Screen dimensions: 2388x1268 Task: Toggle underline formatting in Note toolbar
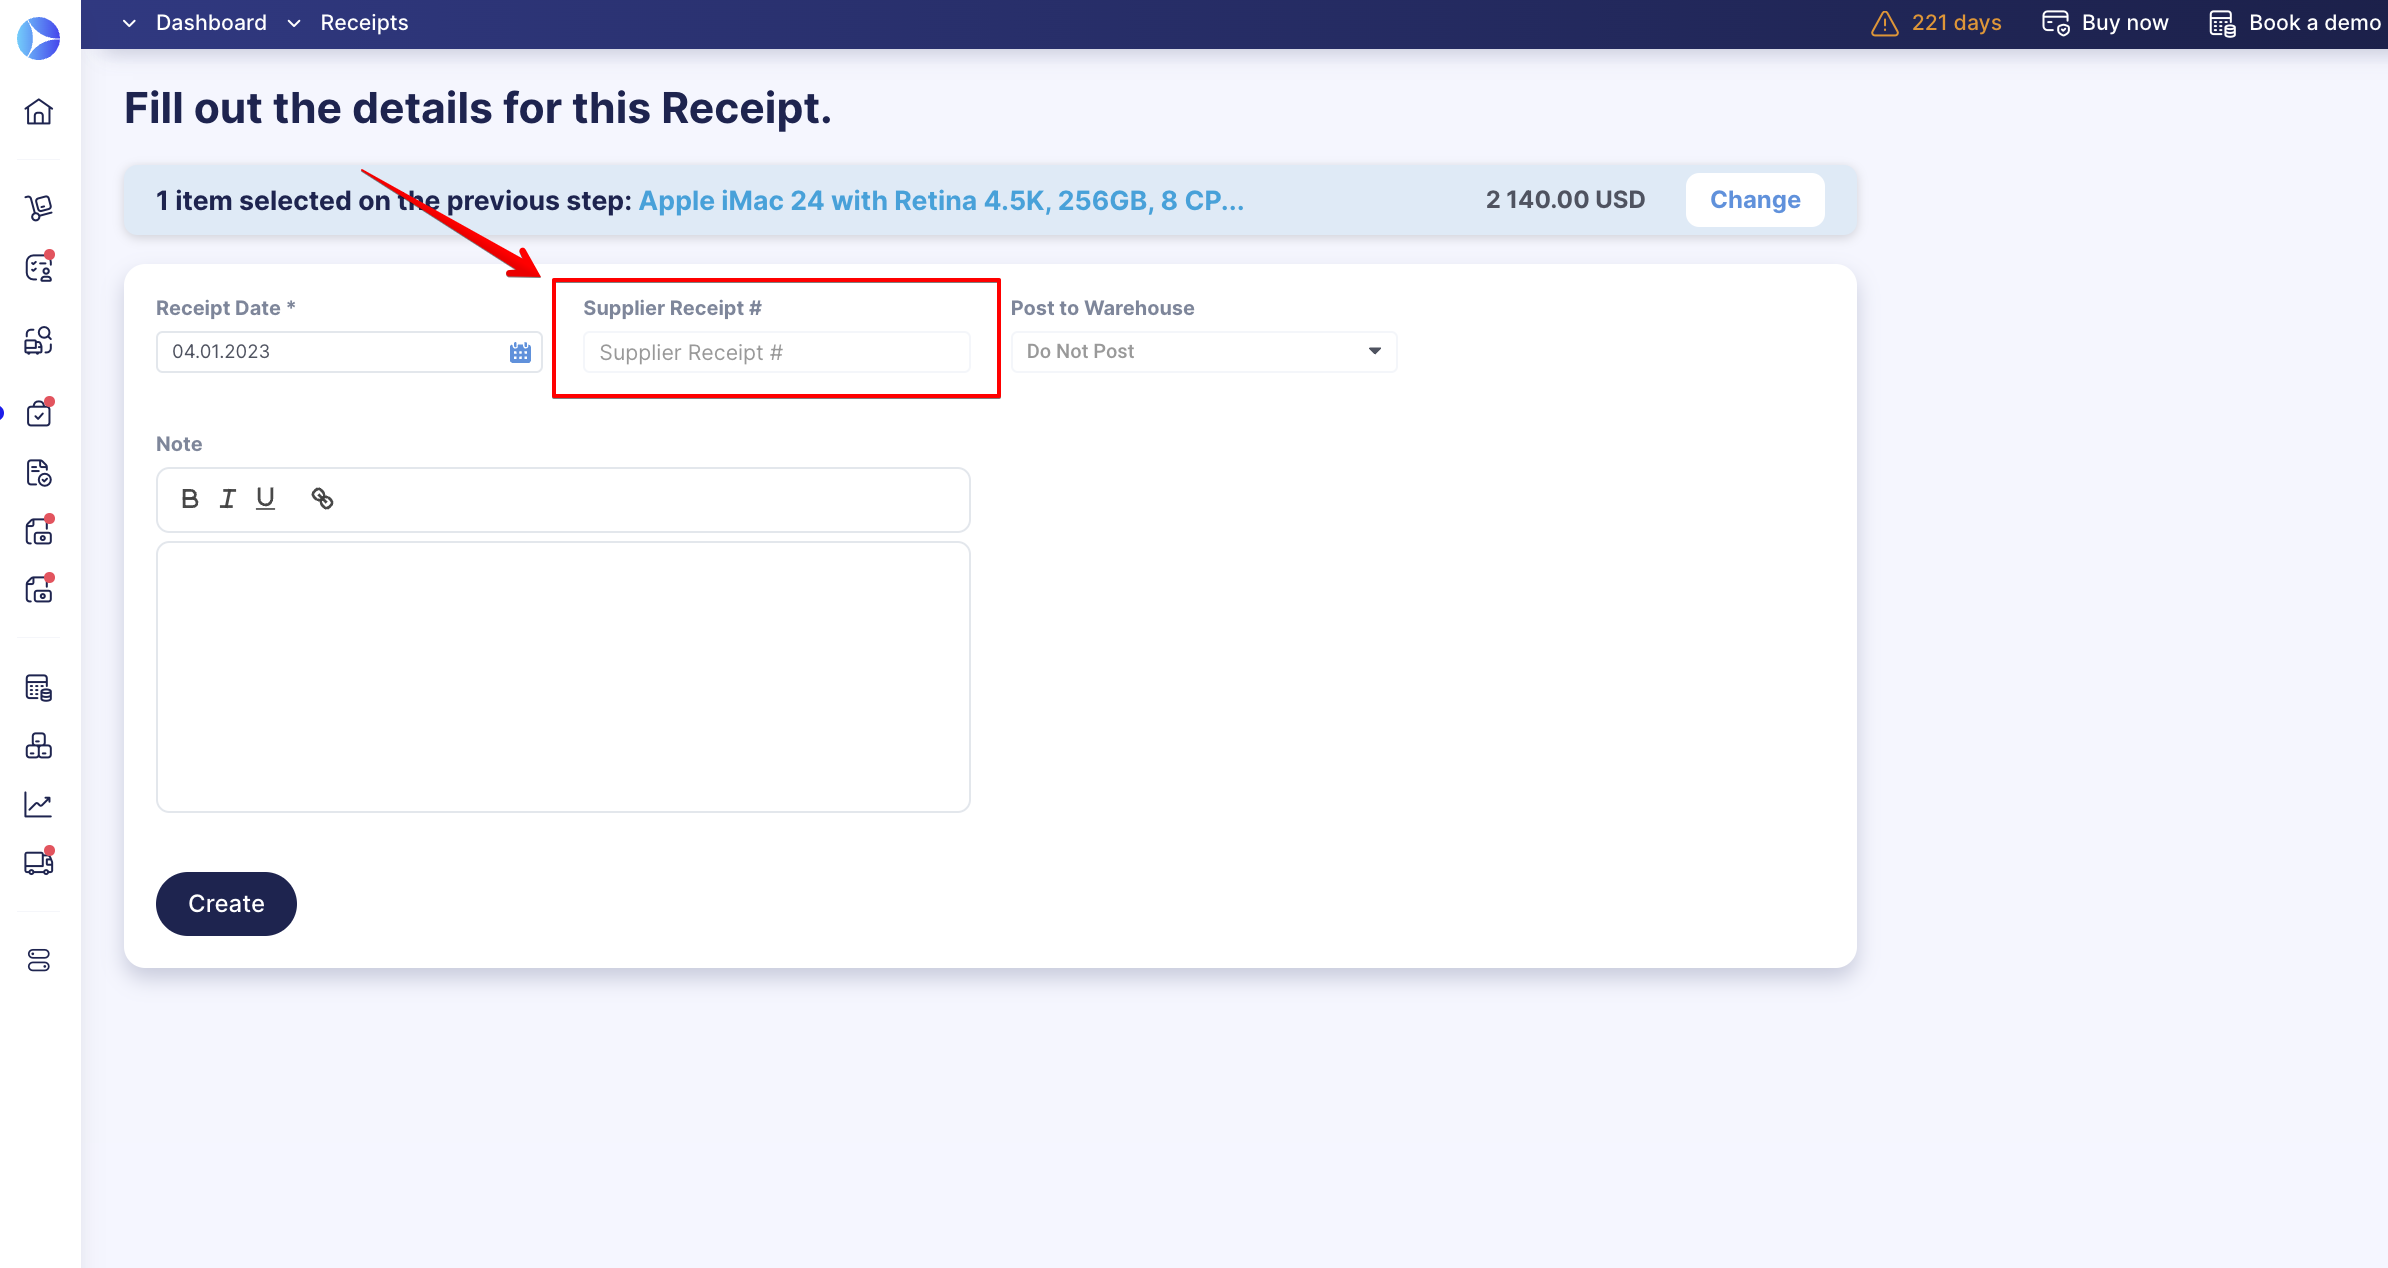tap(265, 499)
